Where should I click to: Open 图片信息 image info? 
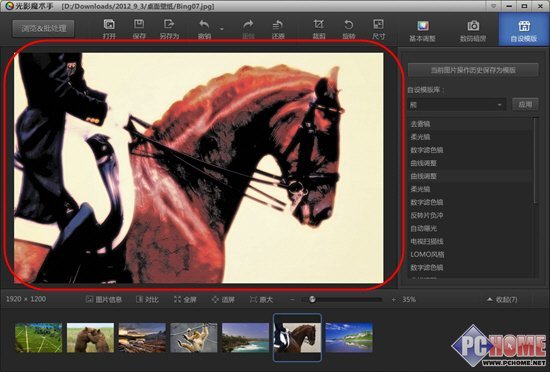(104, 299)
